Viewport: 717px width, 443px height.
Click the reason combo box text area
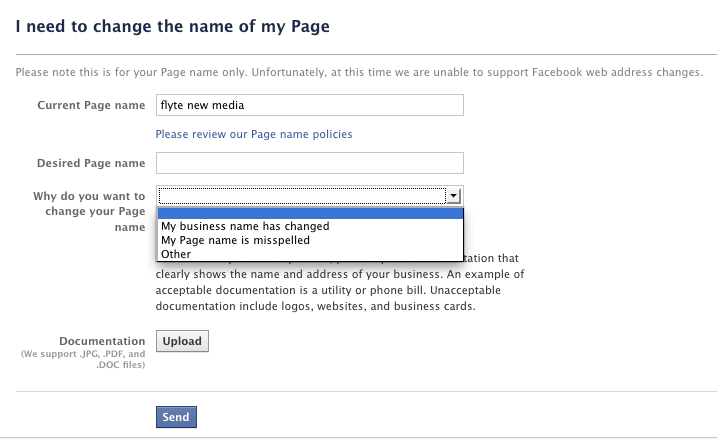click(x=300, y=196)
